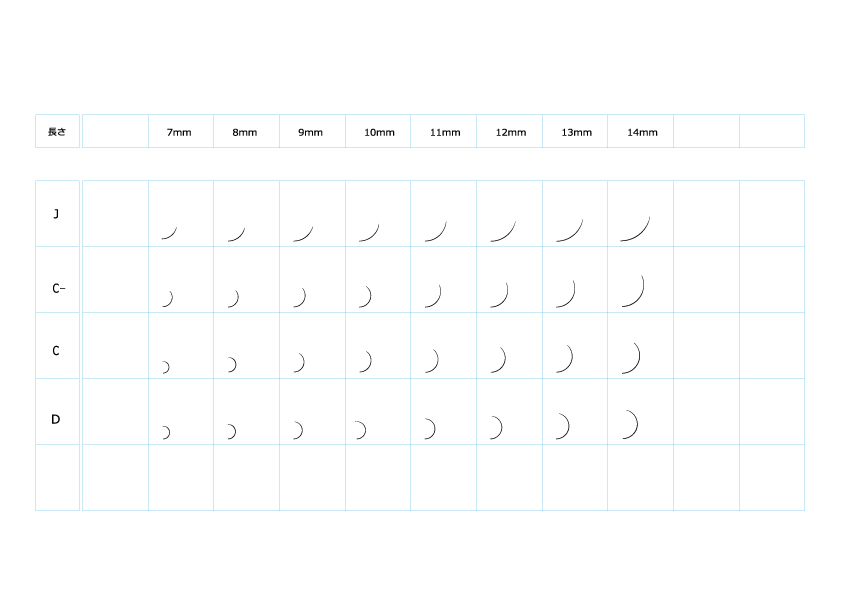Select the C- curl row label
The width and height of the screenshot is (842, 595).
58,289
